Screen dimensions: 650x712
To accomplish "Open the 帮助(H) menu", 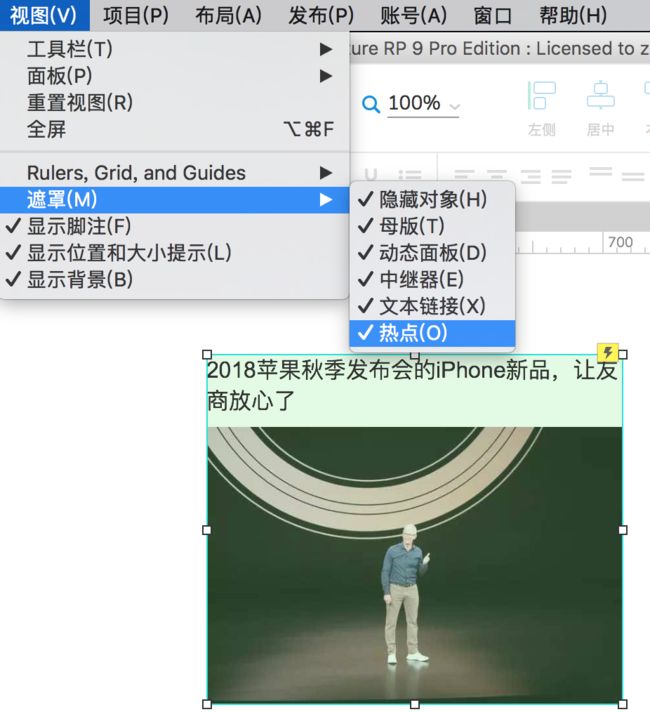I will pyautogui.click(x=573, y=15).
